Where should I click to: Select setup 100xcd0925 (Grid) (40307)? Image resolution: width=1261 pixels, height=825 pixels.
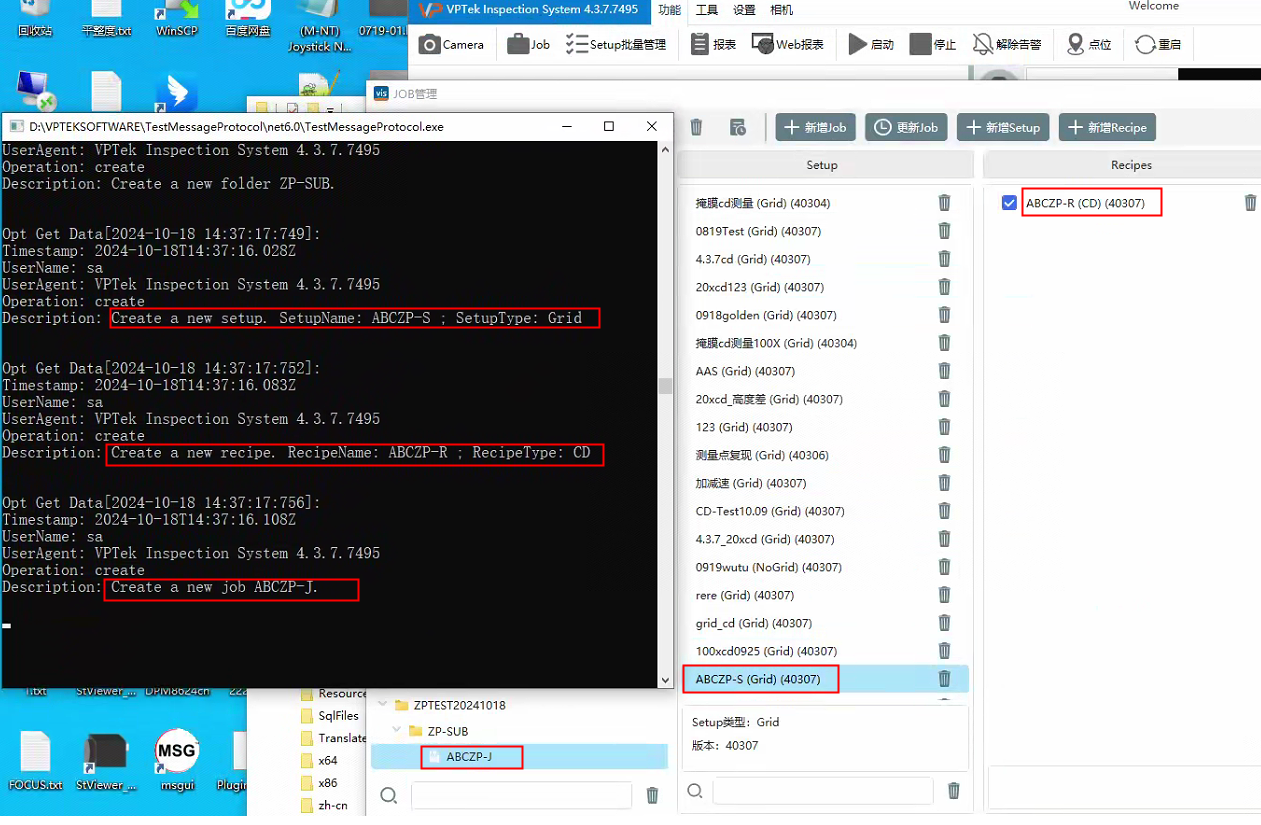[766, 651]
